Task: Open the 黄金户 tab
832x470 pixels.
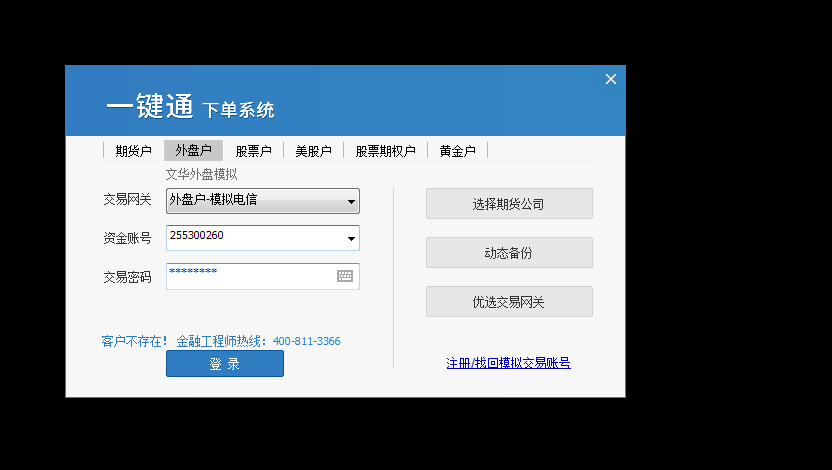Action: pos(457,151)
